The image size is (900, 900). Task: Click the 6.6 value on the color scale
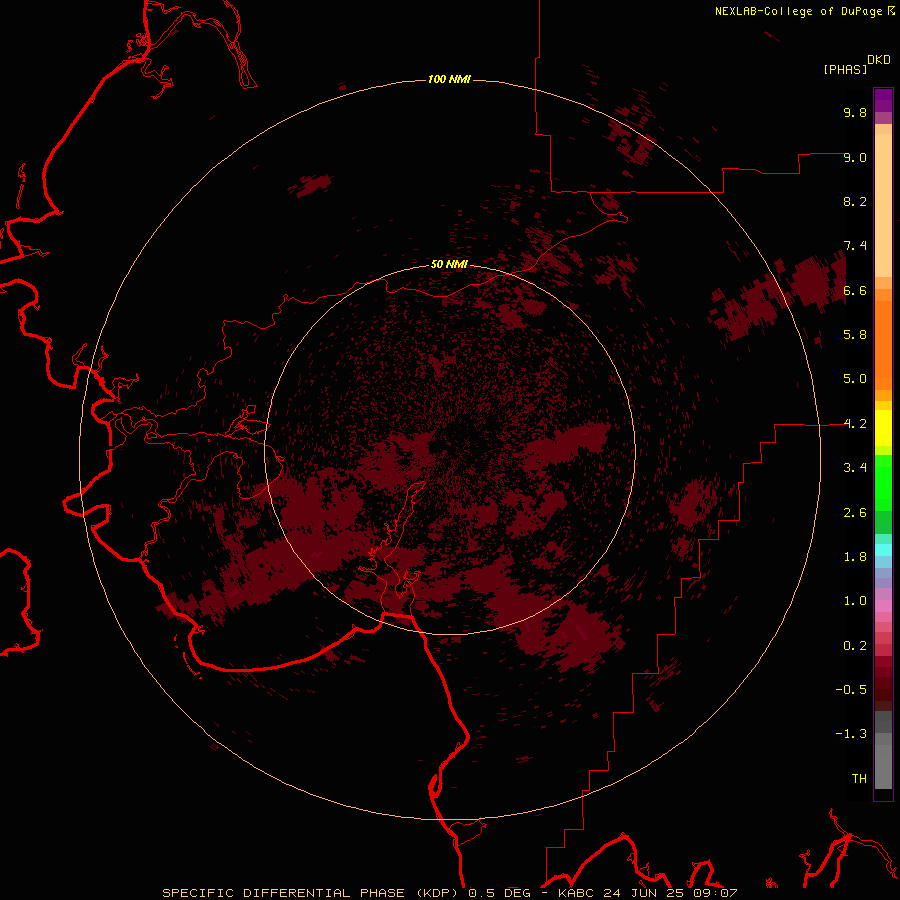pyautogui.click(x=855, y=290)
